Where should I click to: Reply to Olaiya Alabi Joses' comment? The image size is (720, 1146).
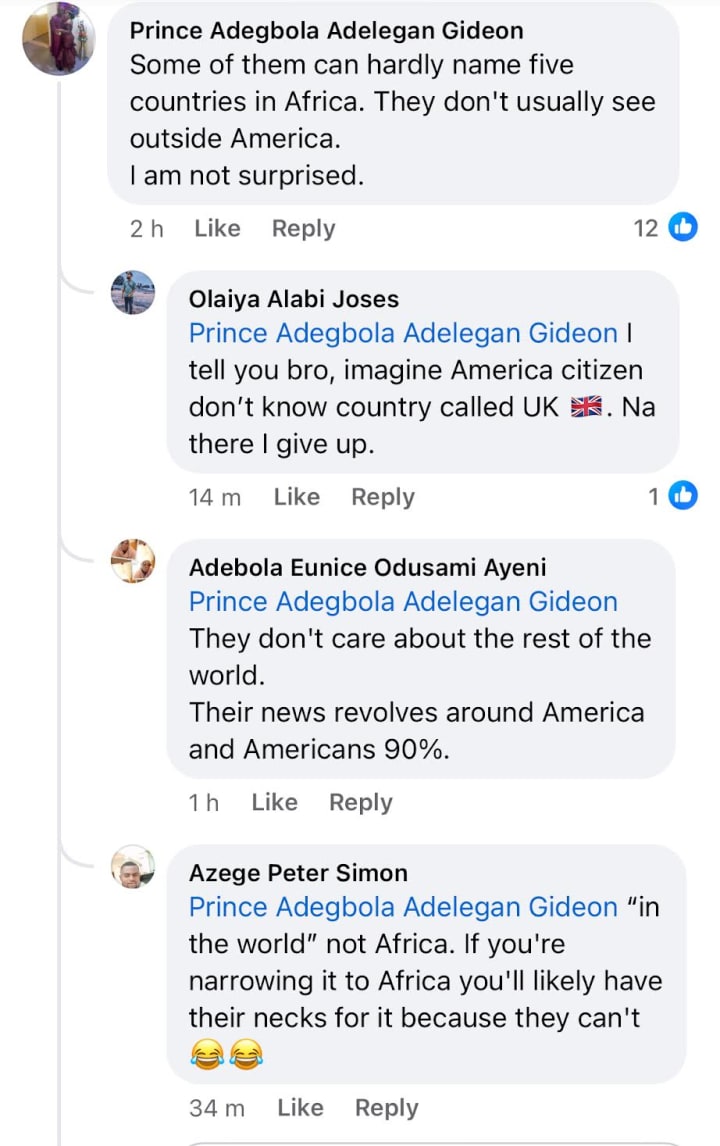pyautogui.click(x=382, y=497)
